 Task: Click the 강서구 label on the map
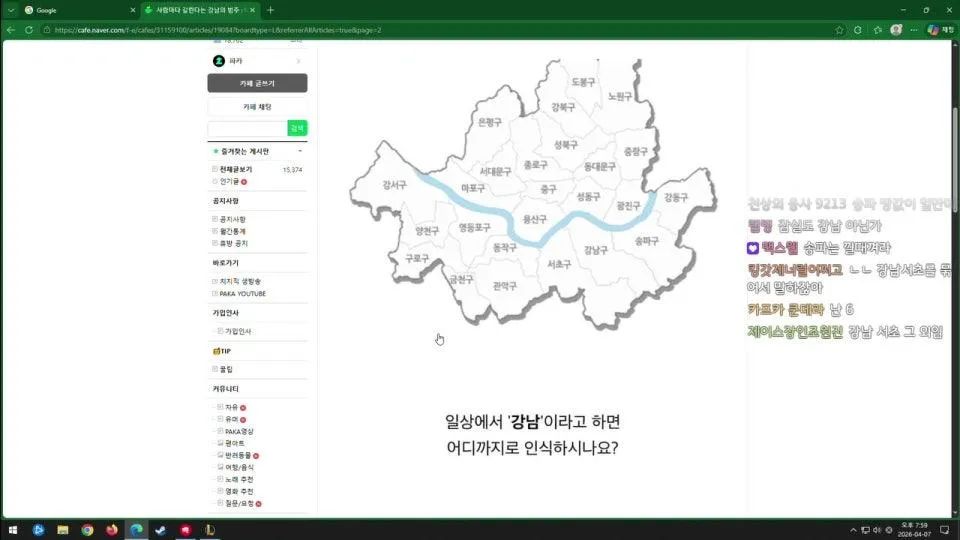[x=394, y=184]
